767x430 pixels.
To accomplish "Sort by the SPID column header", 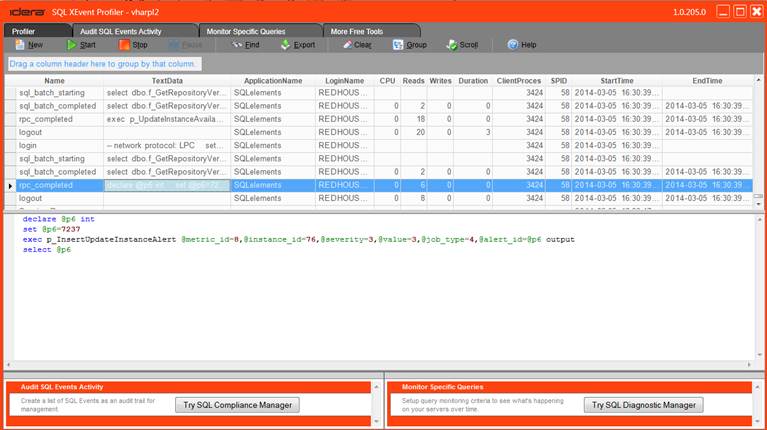I will pyautogui.click(x=559, y=81).
